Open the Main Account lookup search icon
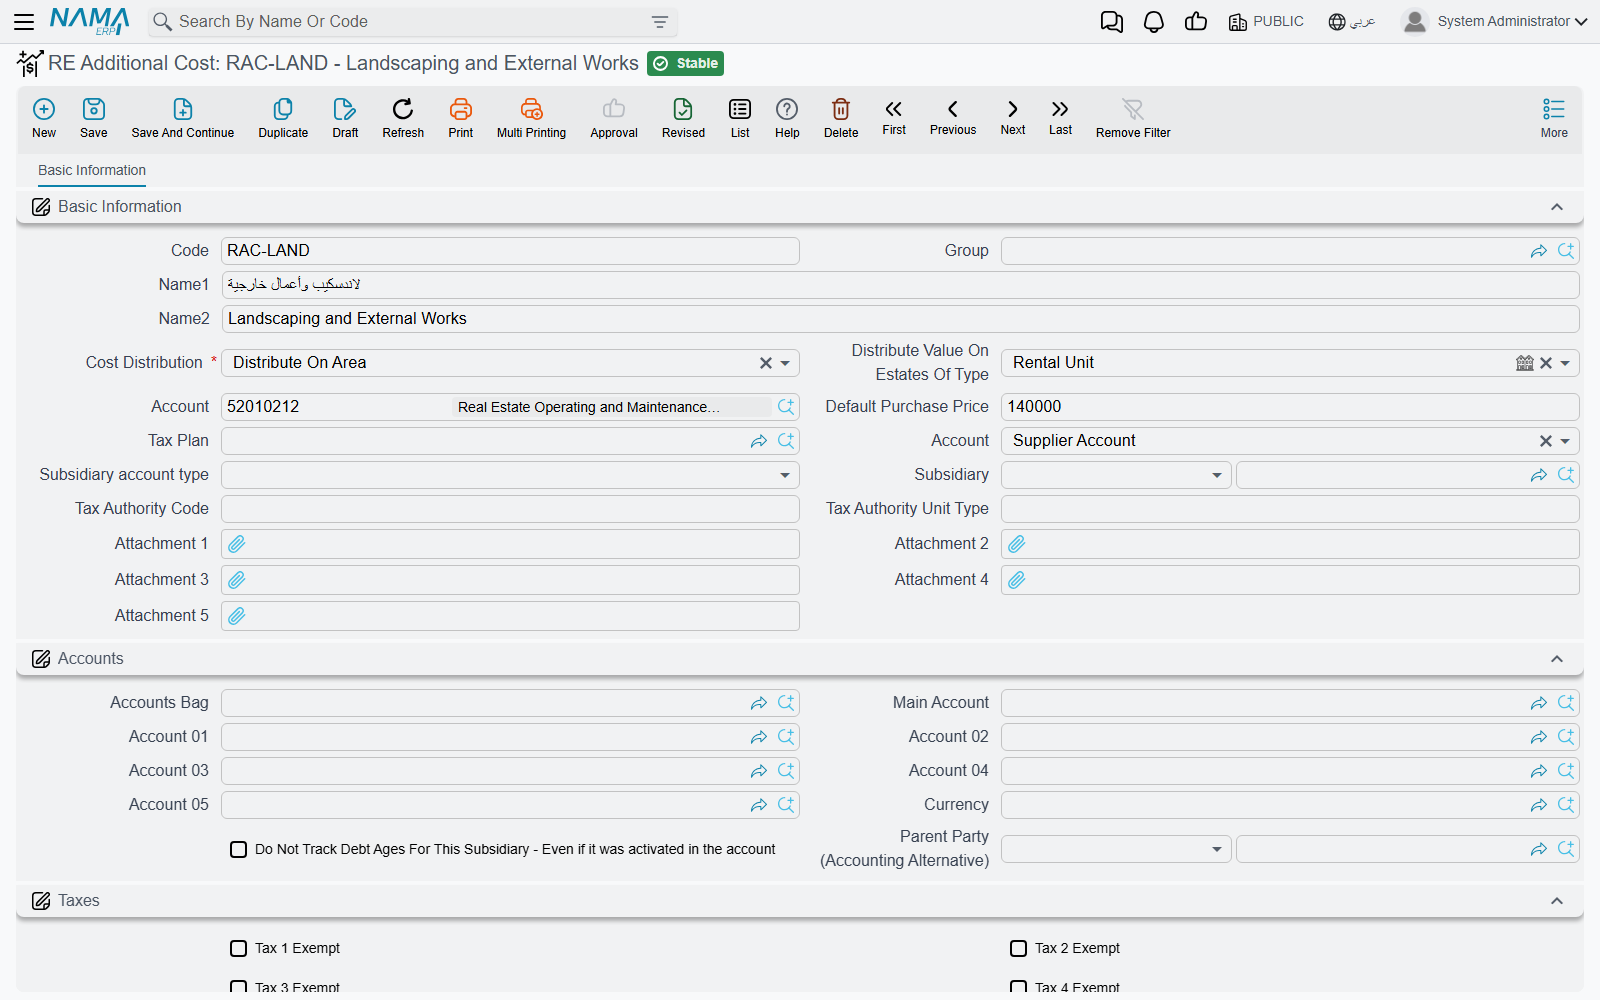The height and width of the screenshot is (1000, 1600). (x=1566, y=703)
